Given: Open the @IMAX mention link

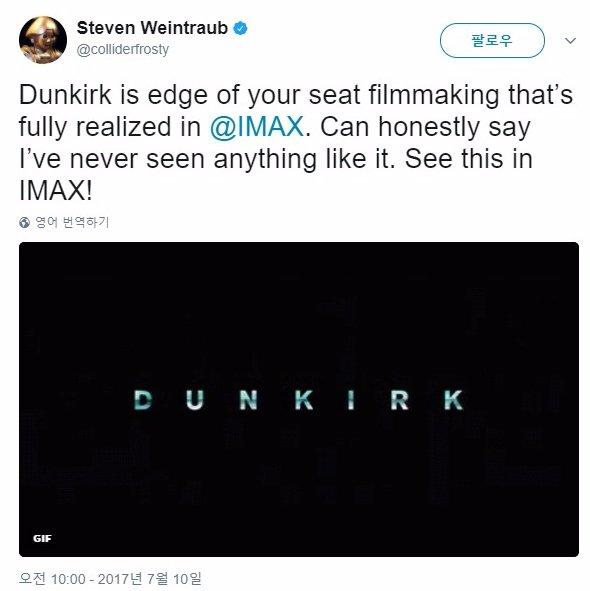Looking at the screenshot, I should pyautogui.click(x=257, y=127).
